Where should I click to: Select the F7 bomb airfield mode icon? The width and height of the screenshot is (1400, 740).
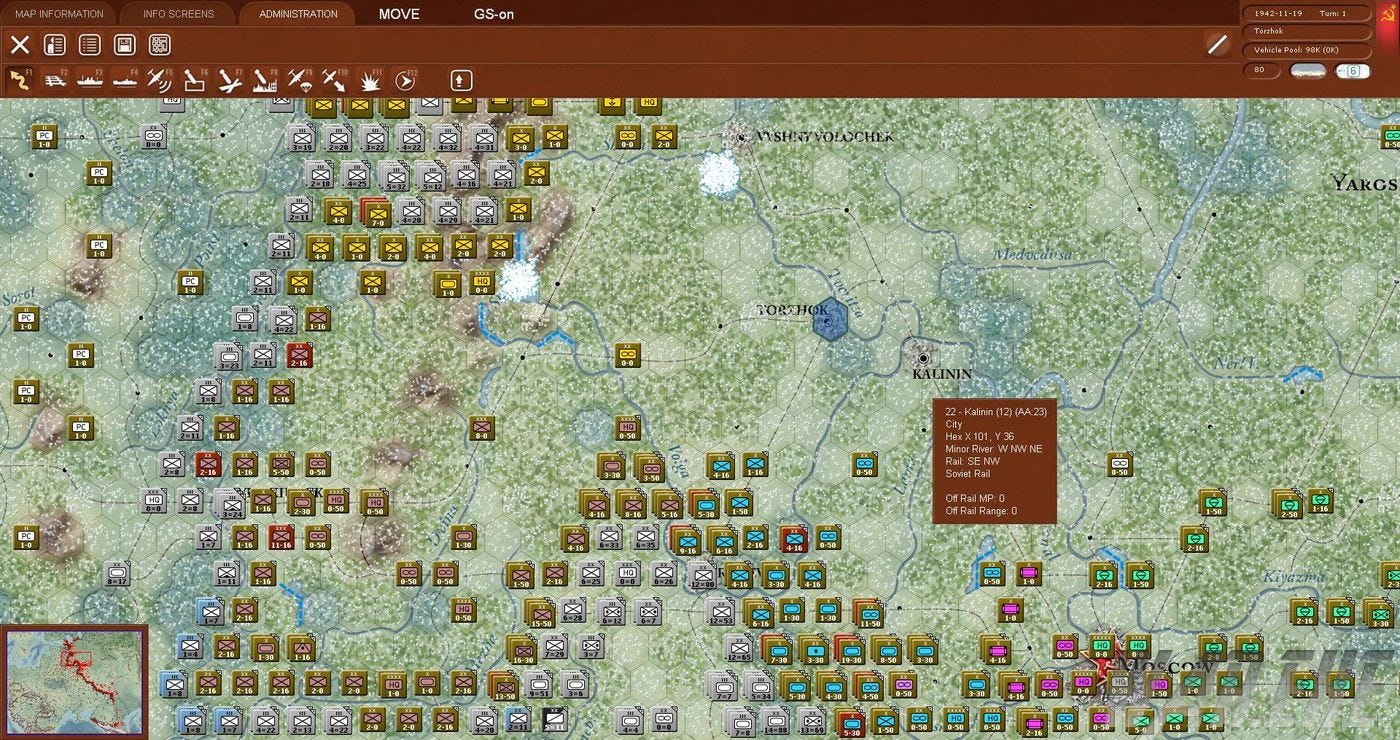(230, 80)
